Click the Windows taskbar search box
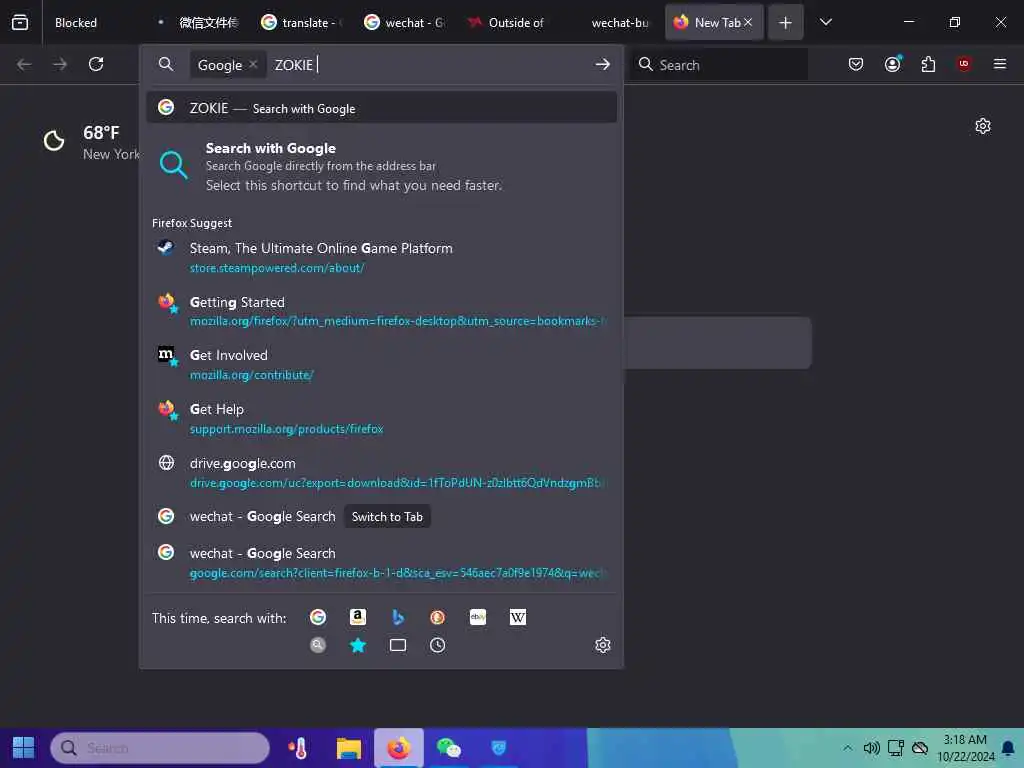1024x768 pixels. pyautogui.click(x=160, y=748)
